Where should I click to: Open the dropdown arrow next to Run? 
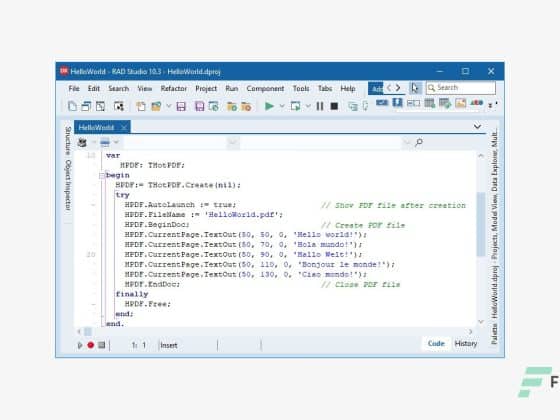point(282,106)
